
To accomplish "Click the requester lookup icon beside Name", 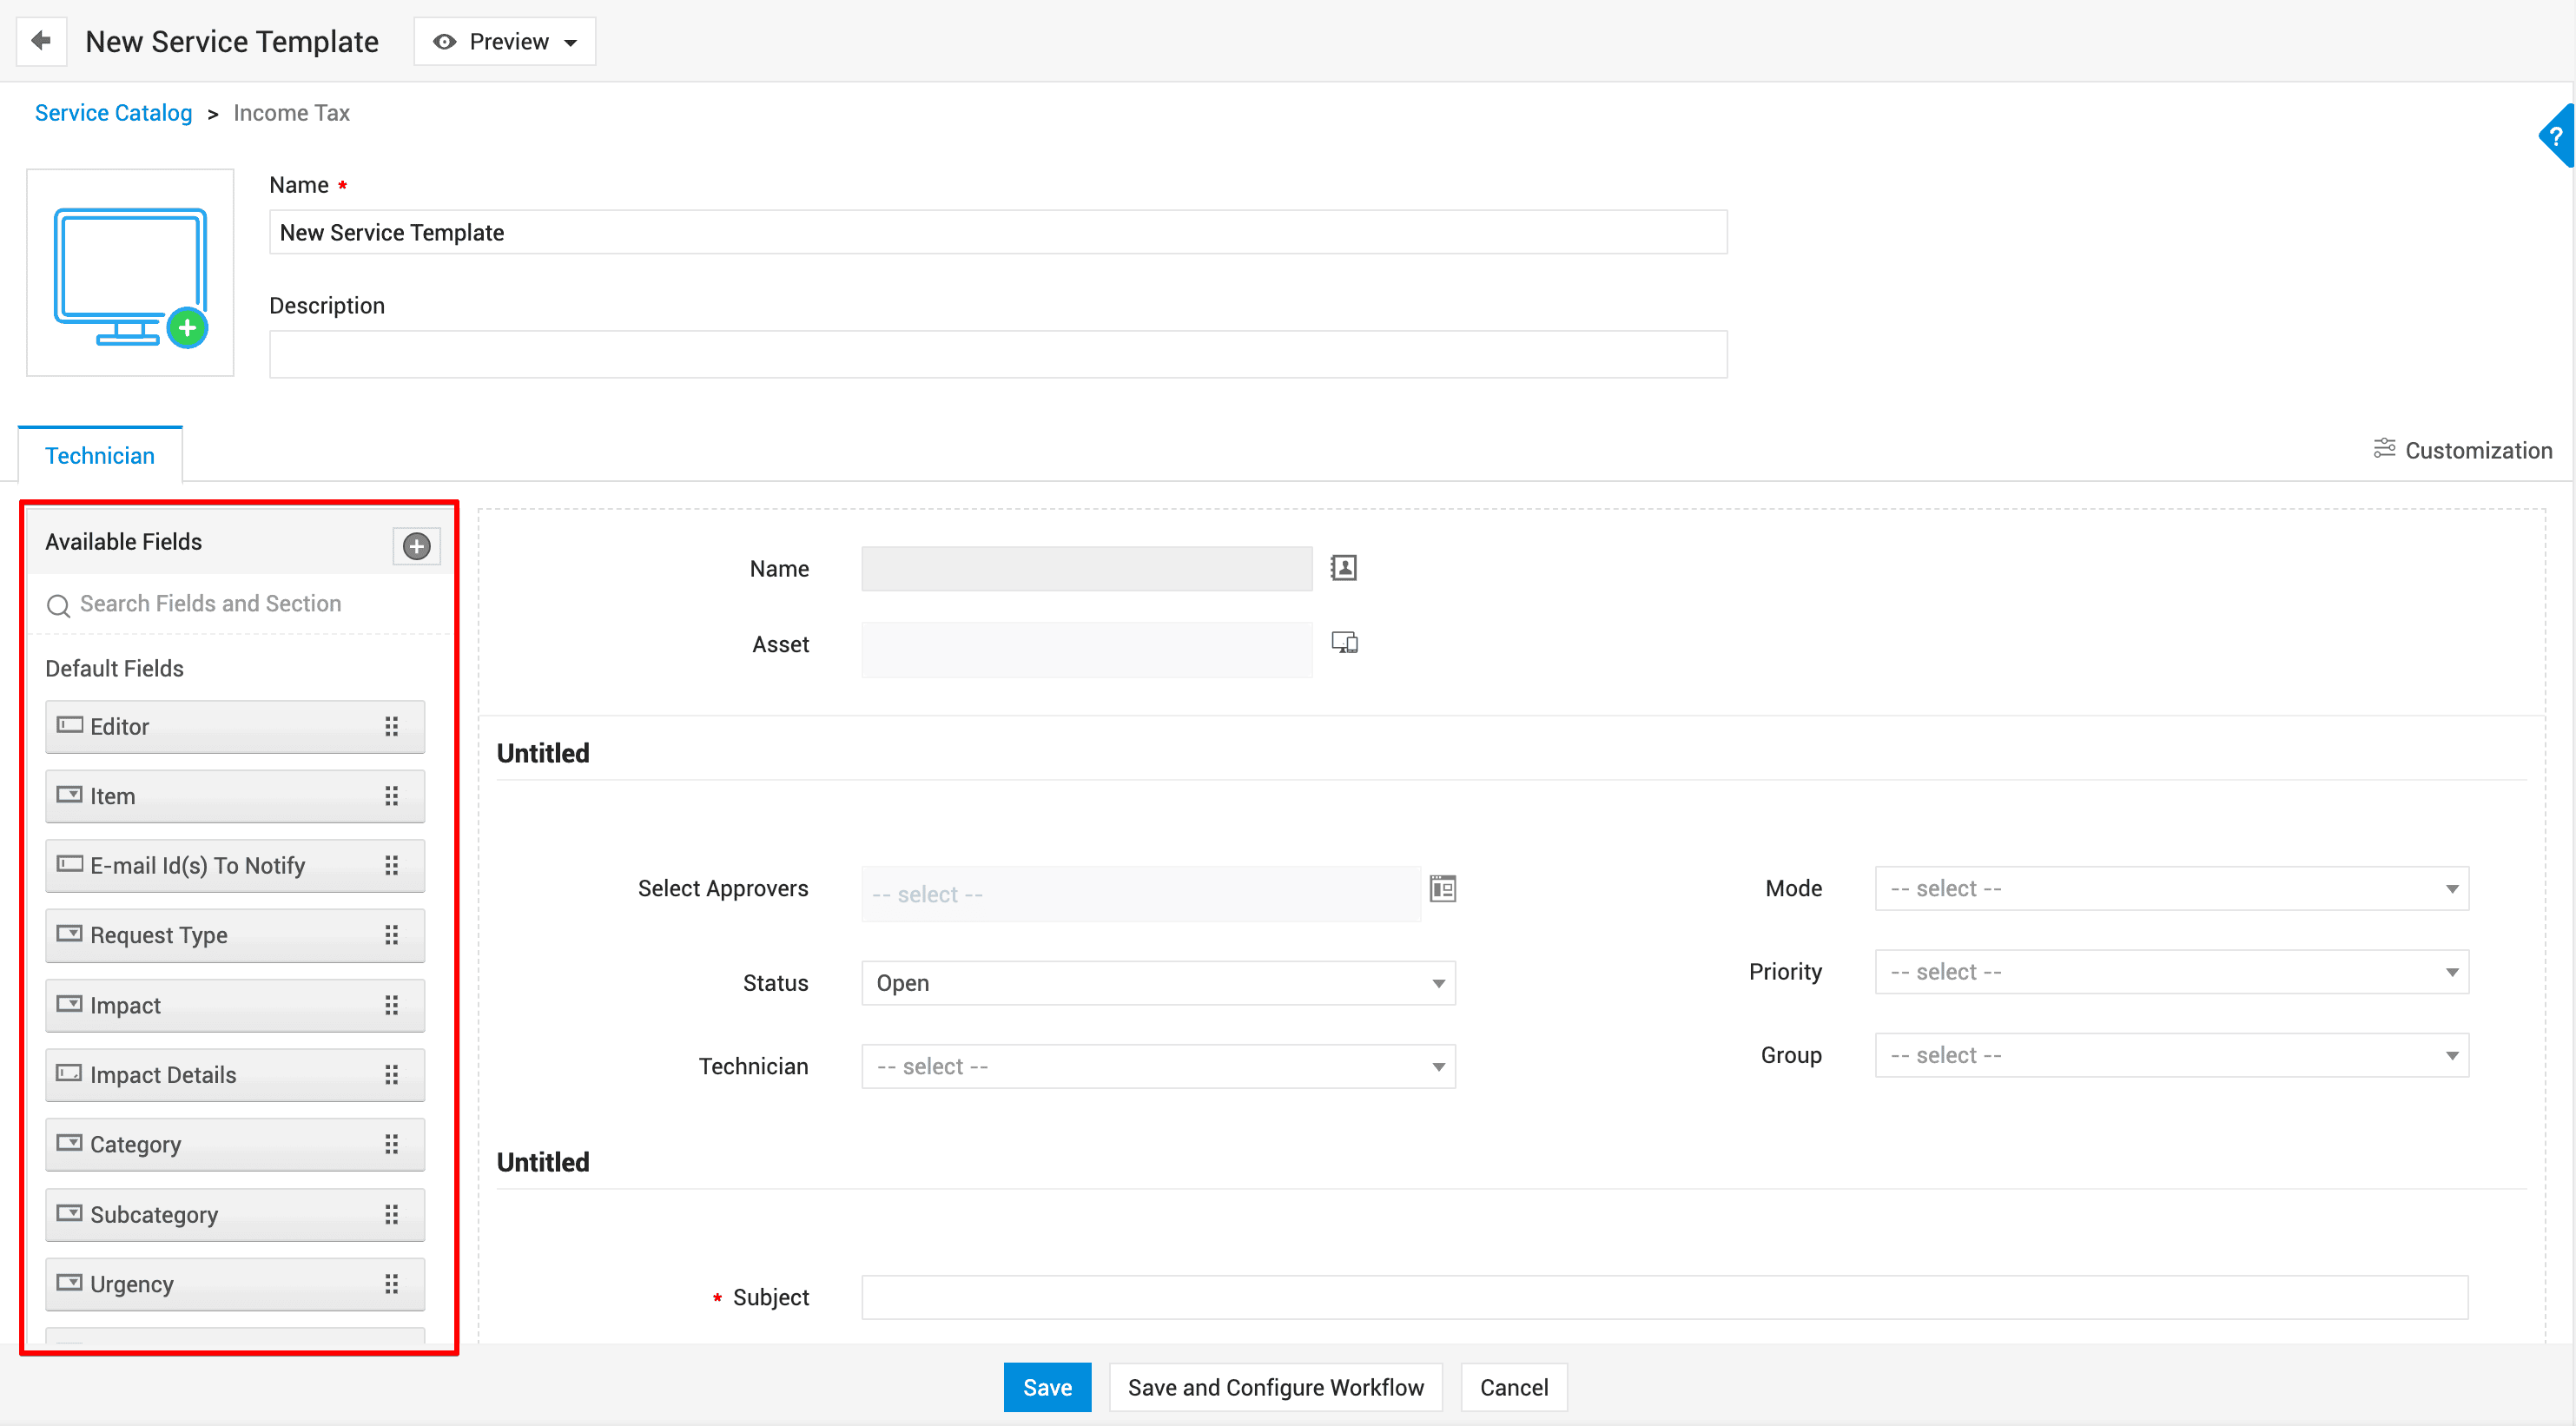I will coord(1343,568).
